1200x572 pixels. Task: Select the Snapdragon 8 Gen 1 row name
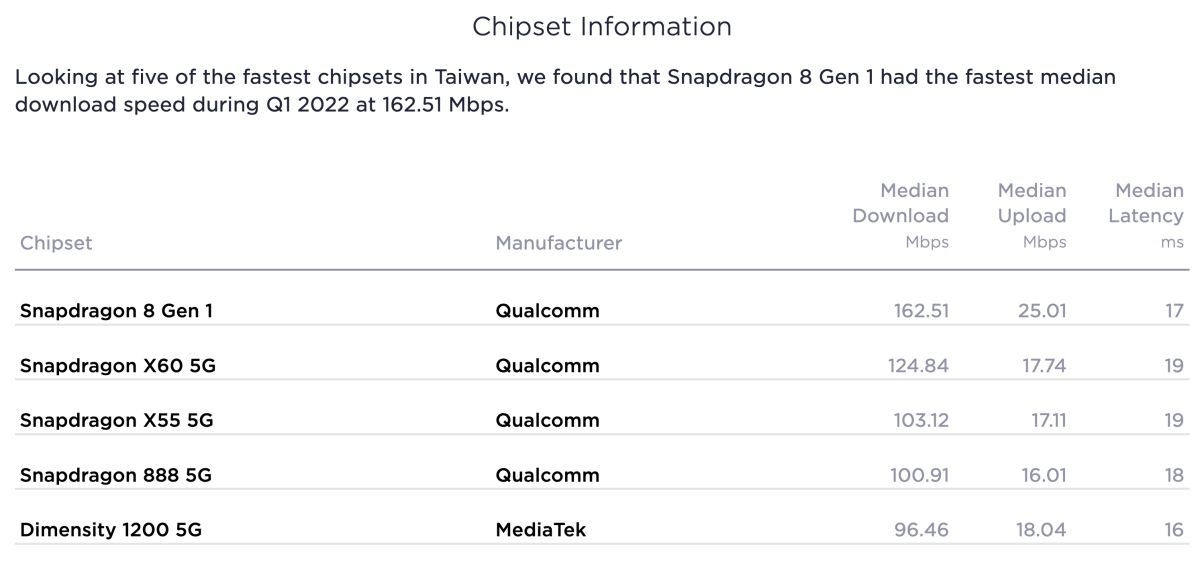point(116,311)
